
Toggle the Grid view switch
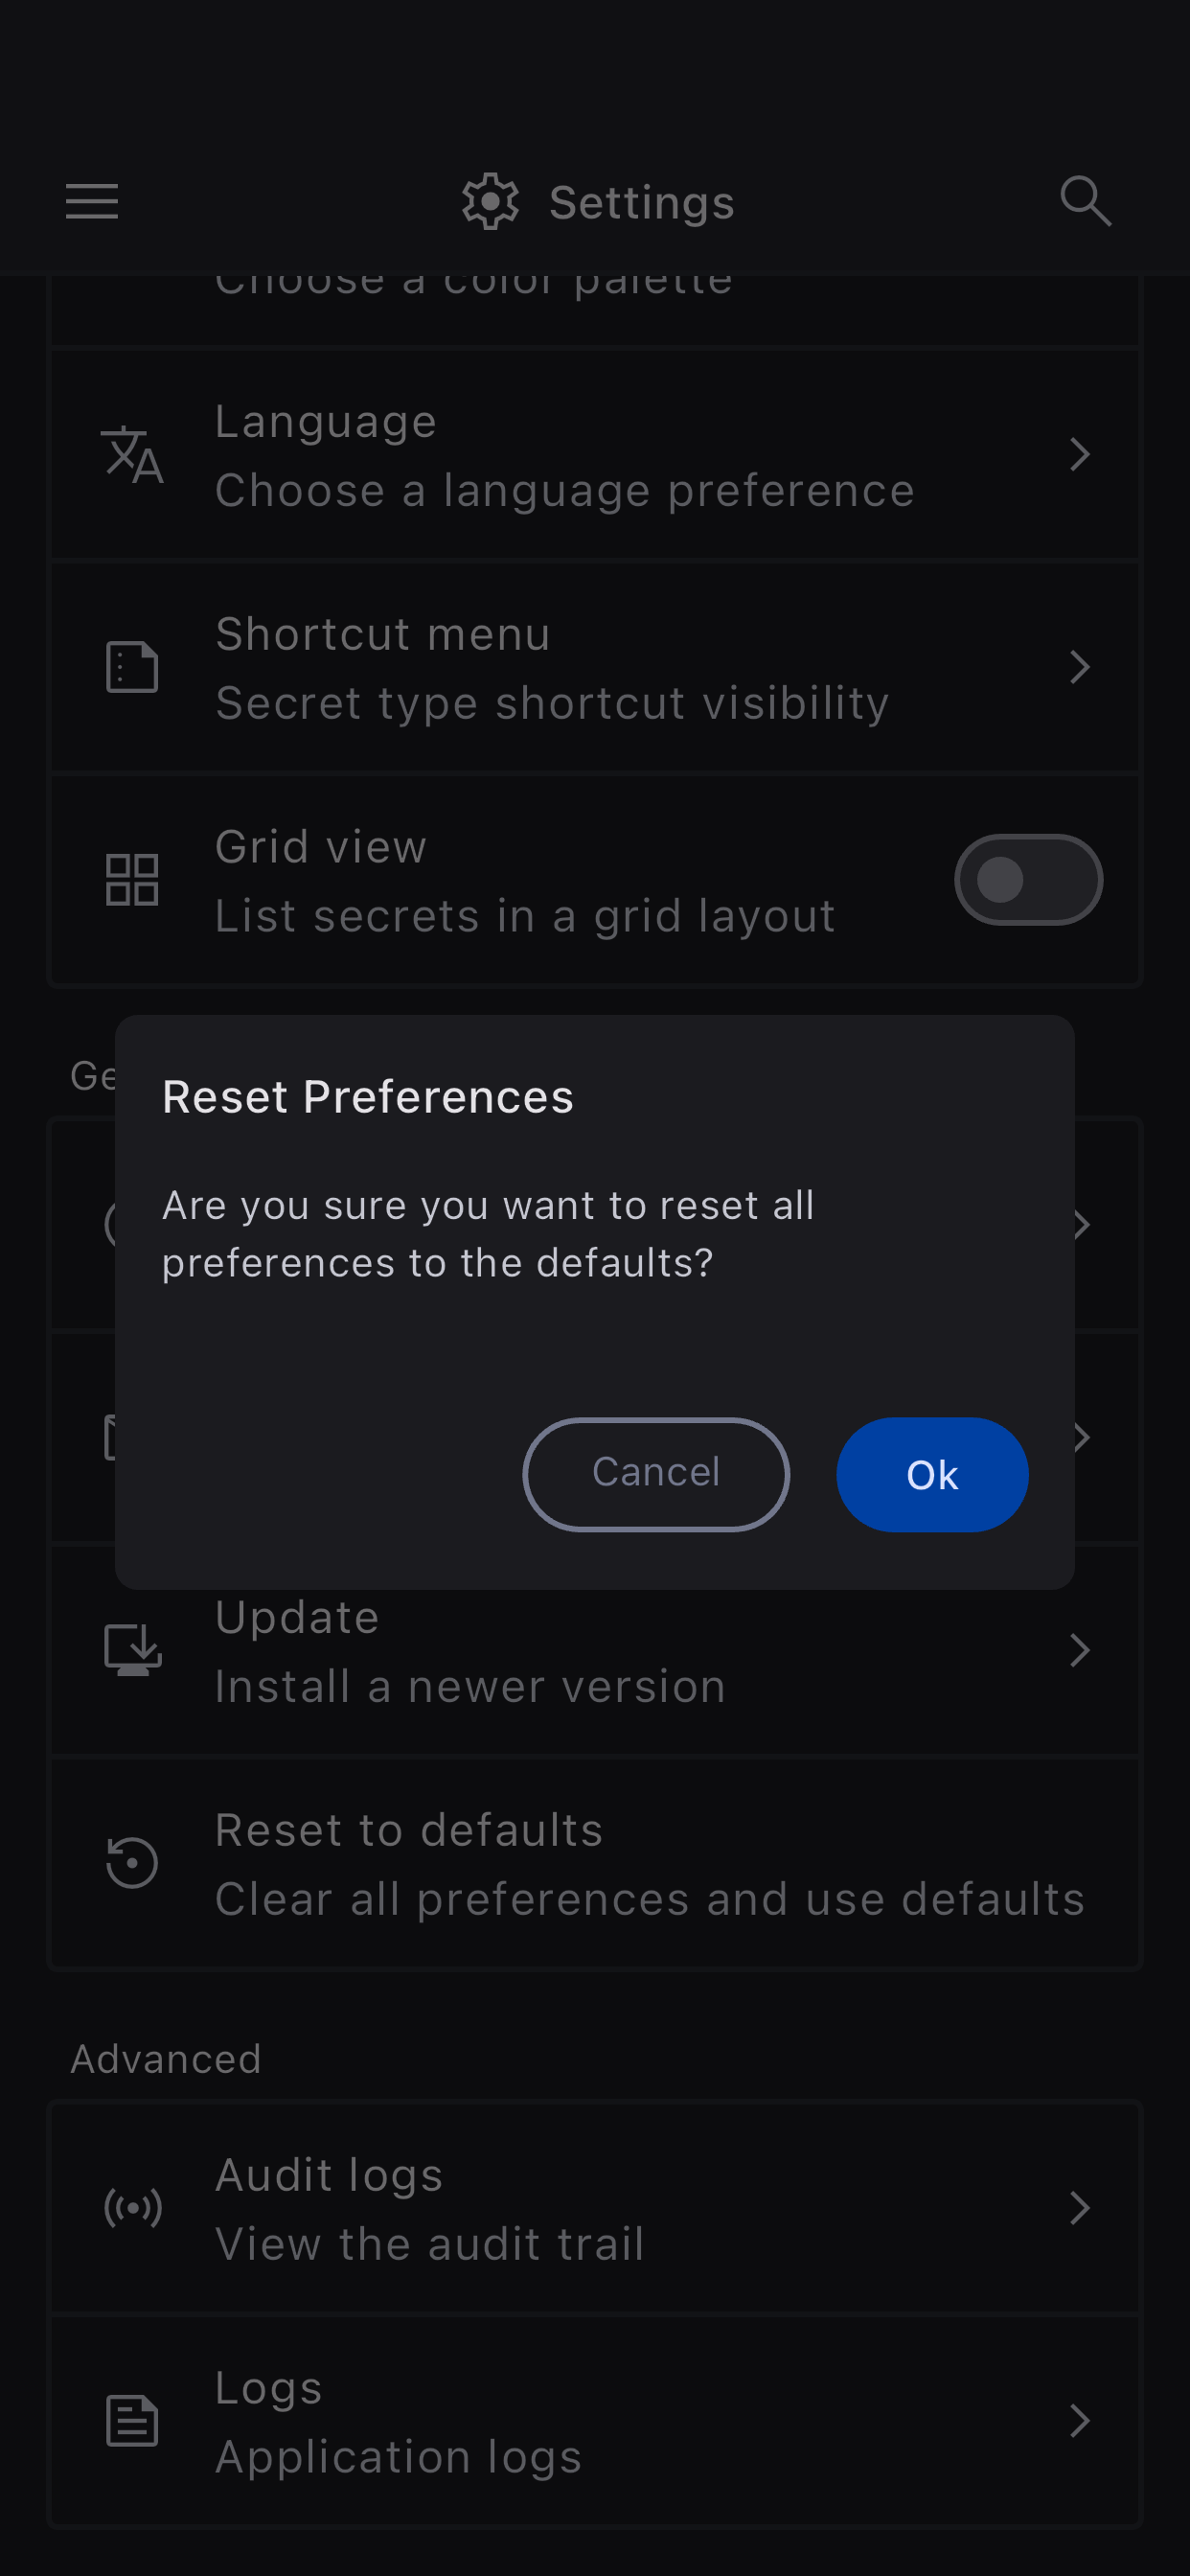1028,880
